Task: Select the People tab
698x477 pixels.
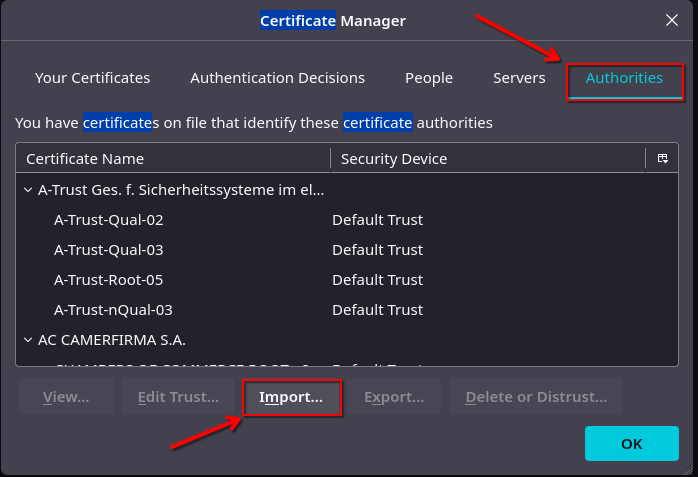Action: point(429,78)
